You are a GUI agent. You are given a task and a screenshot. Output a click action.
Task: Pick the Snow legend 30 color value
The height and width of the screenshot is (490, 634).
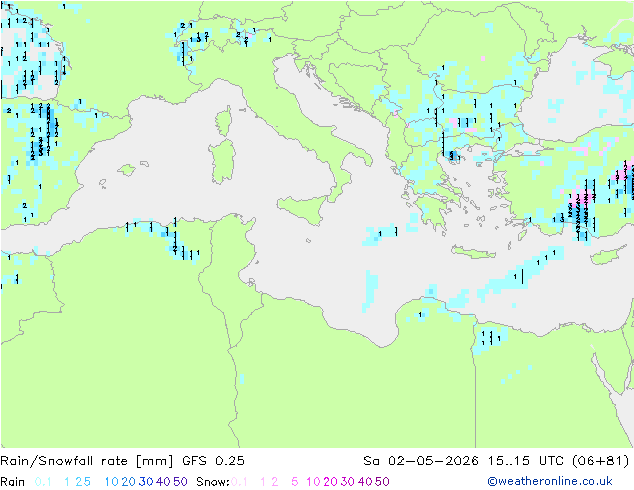(348, 482)
